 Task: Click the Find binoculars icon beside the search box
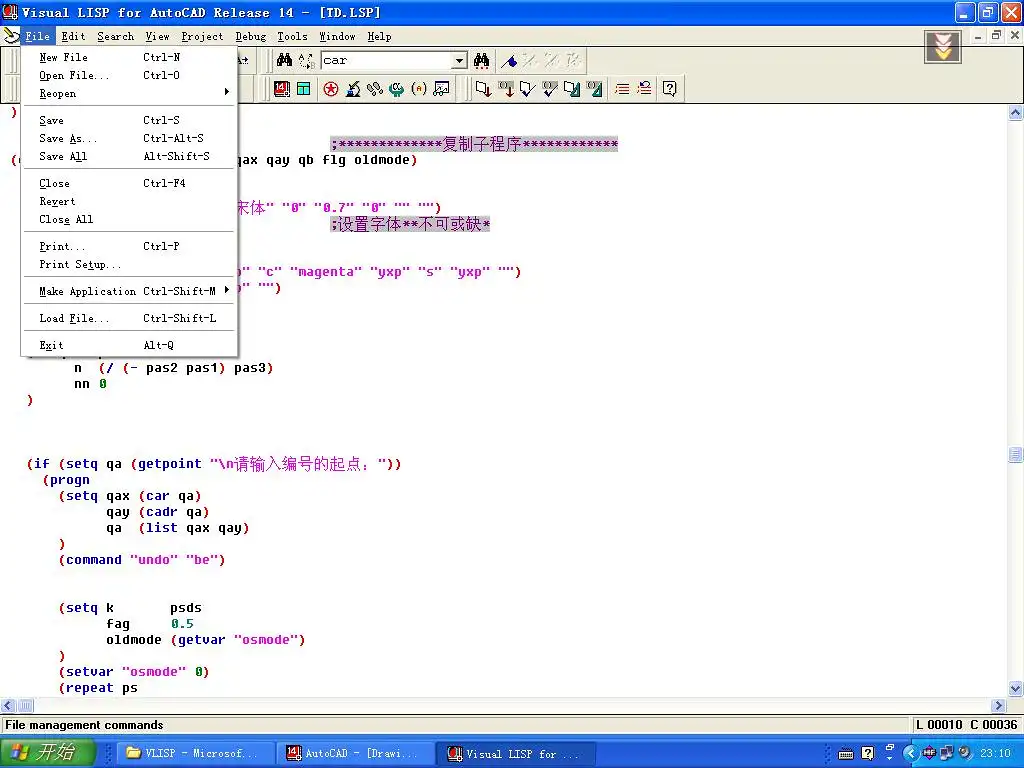[x=284, y=60]
